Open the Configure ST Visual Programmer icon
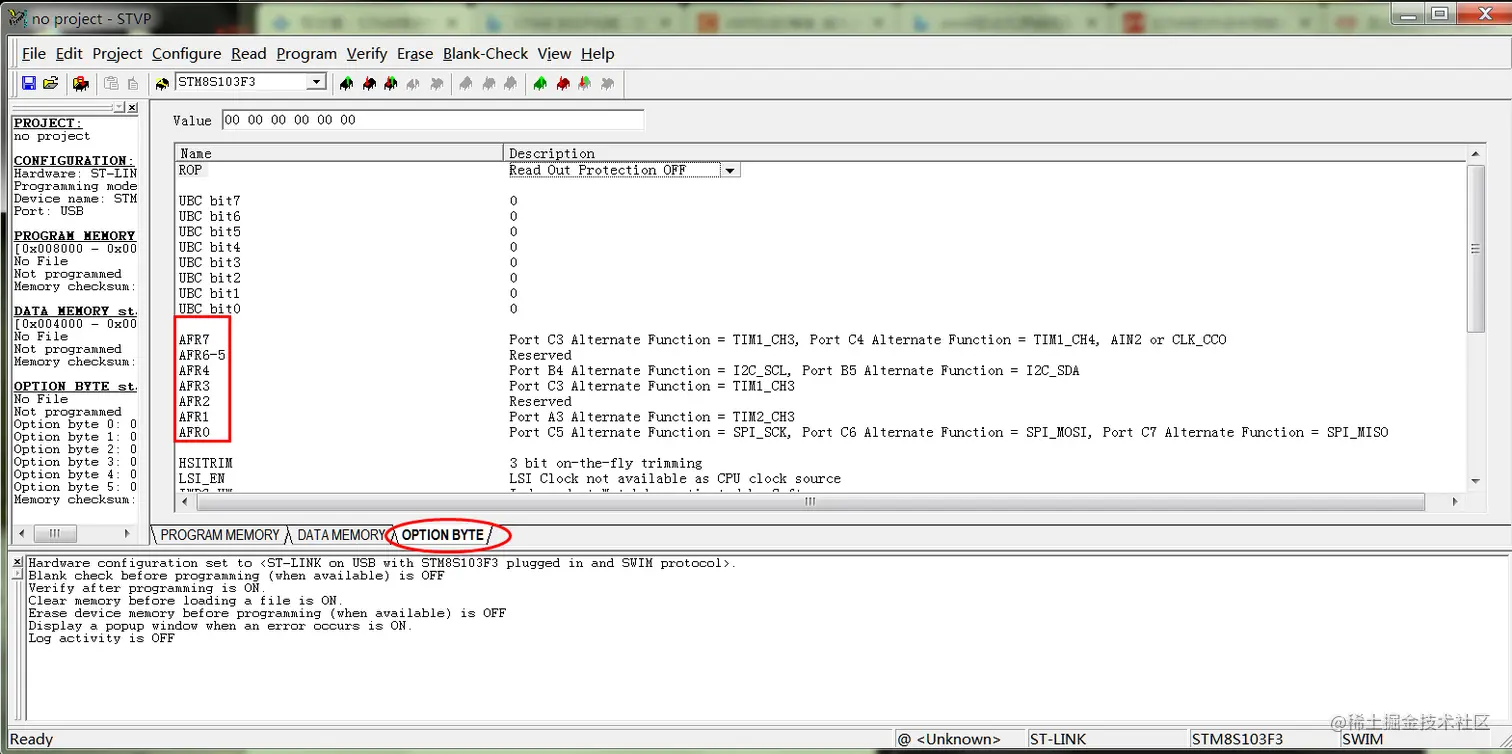The width and height of the screenshot is (1512, 754). (x=80, y=83)
